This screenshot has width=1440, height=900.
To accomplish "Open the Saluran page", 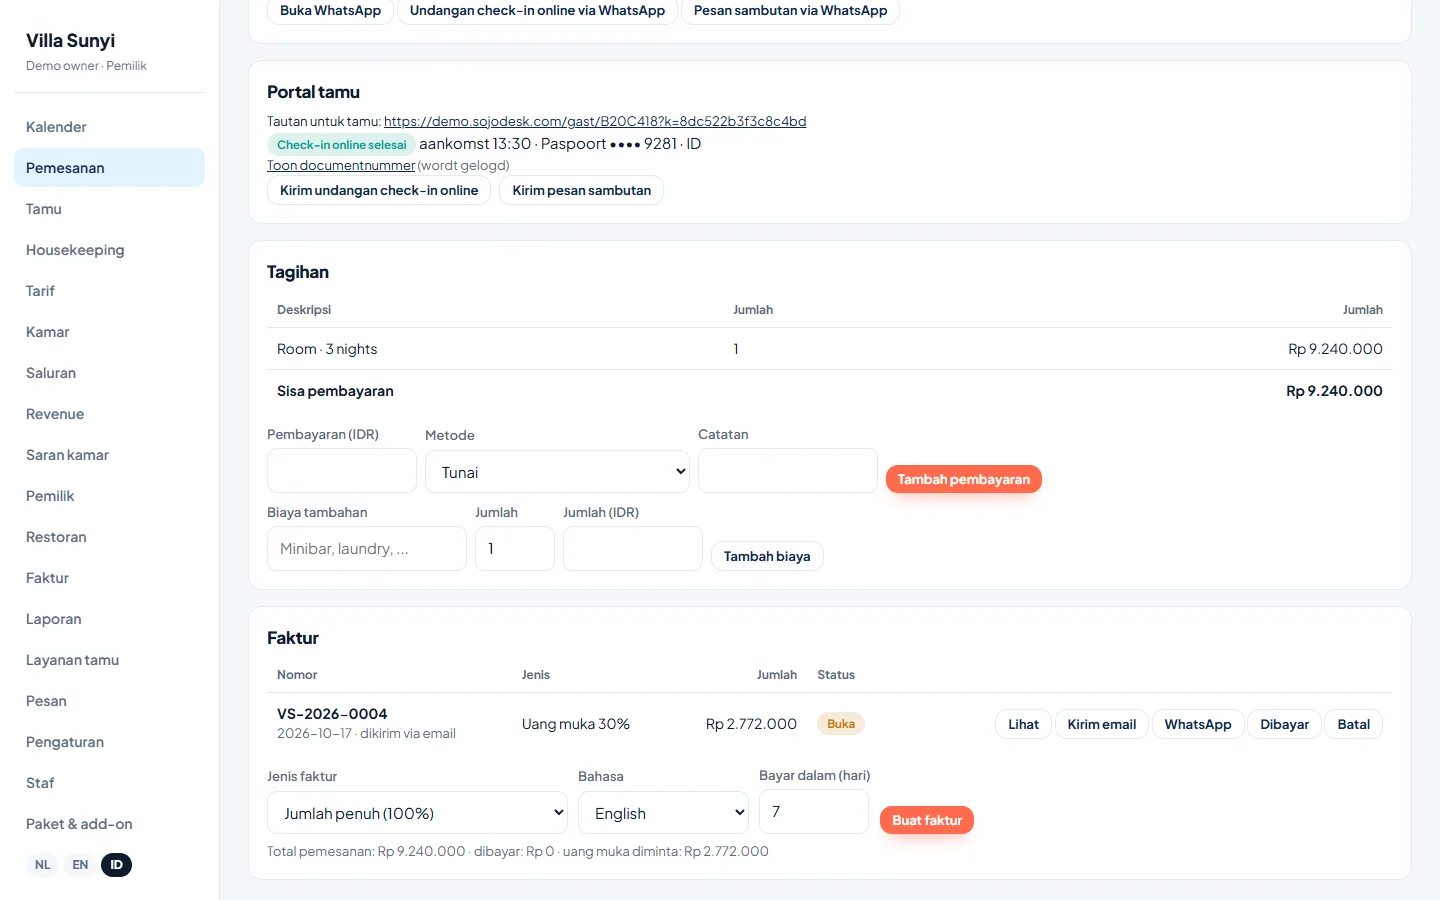I will click(x=109, y=373).
